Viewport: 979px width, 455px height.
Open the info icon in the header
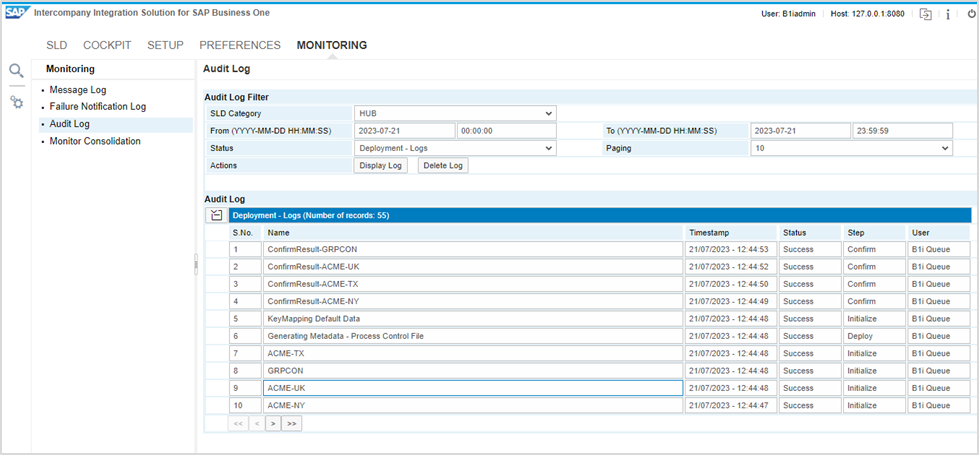pos(948,14)
